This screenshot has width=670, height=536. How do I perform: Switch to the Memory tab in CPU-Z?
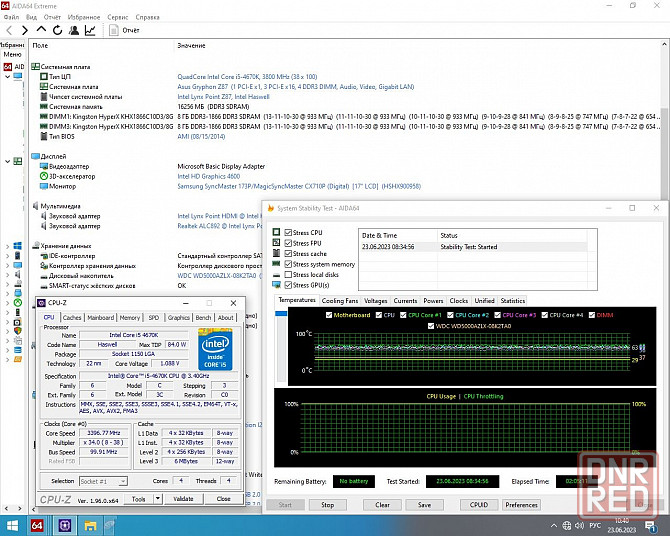coord(130,317)
